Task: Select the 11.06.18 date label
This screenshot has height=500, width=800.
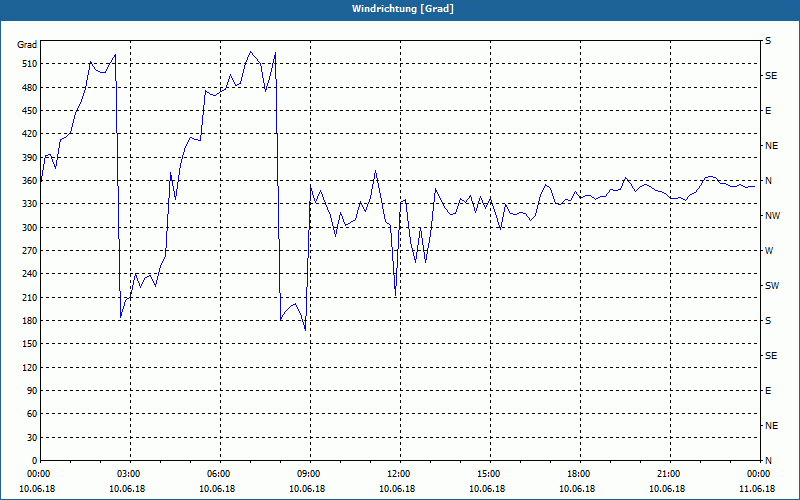Action: (757, 489)
